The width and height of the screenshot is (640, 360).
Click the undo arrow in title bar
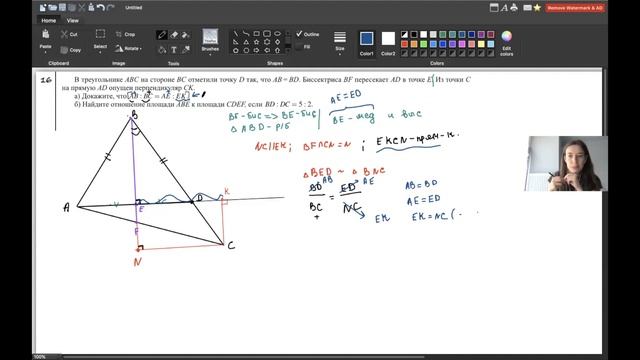click(x=100, y=7)
